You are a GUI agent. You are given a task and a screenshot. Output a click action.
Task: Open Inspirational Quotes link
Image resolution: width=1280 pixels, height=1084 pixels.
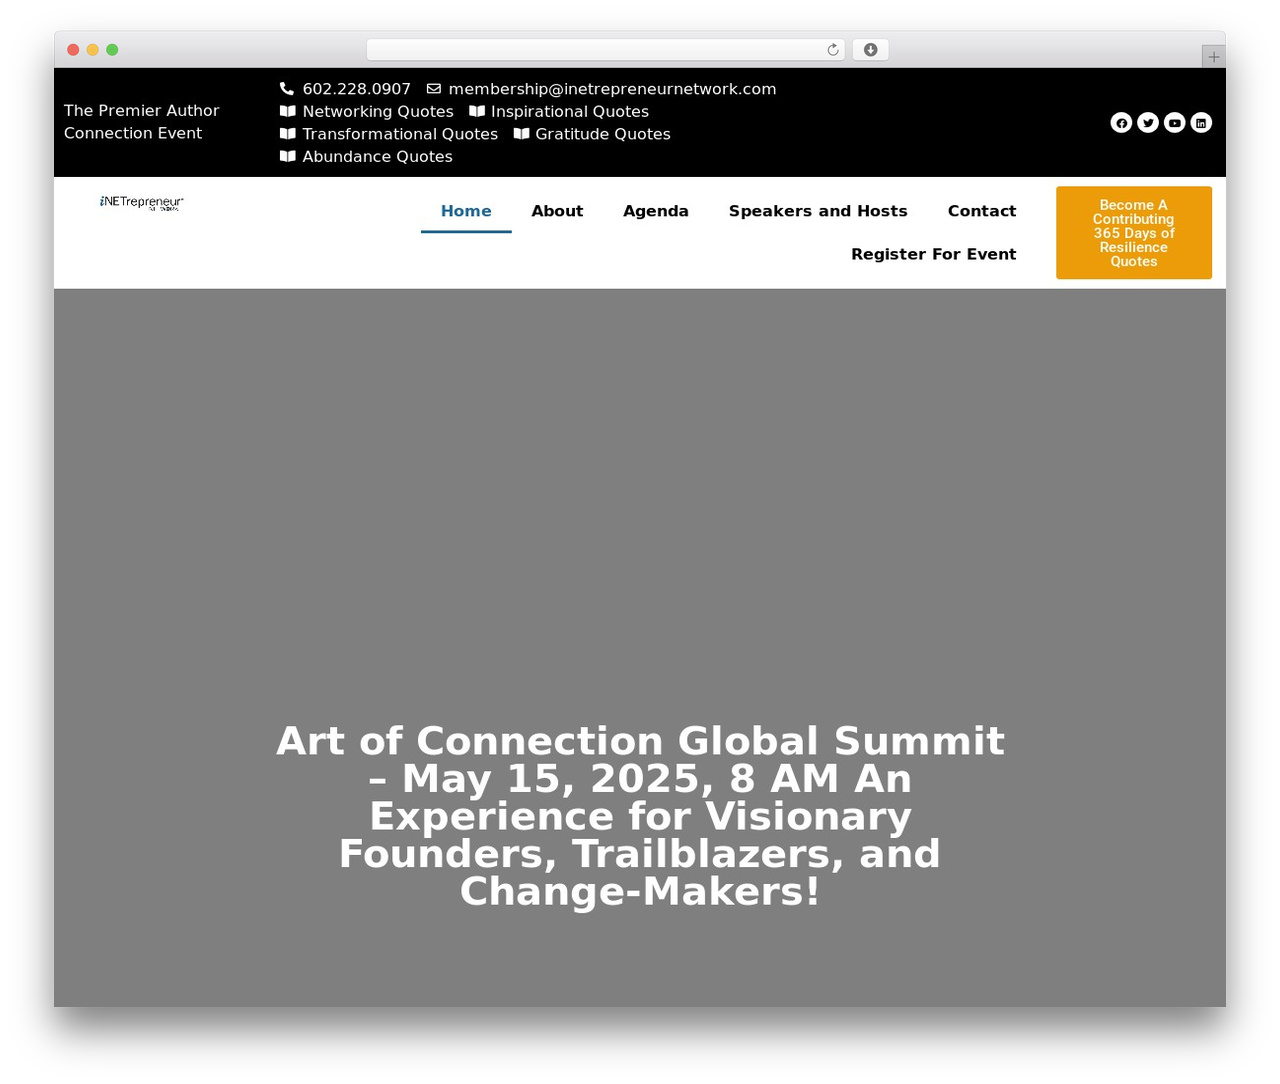pyautogui.click(x=570, y=112)
